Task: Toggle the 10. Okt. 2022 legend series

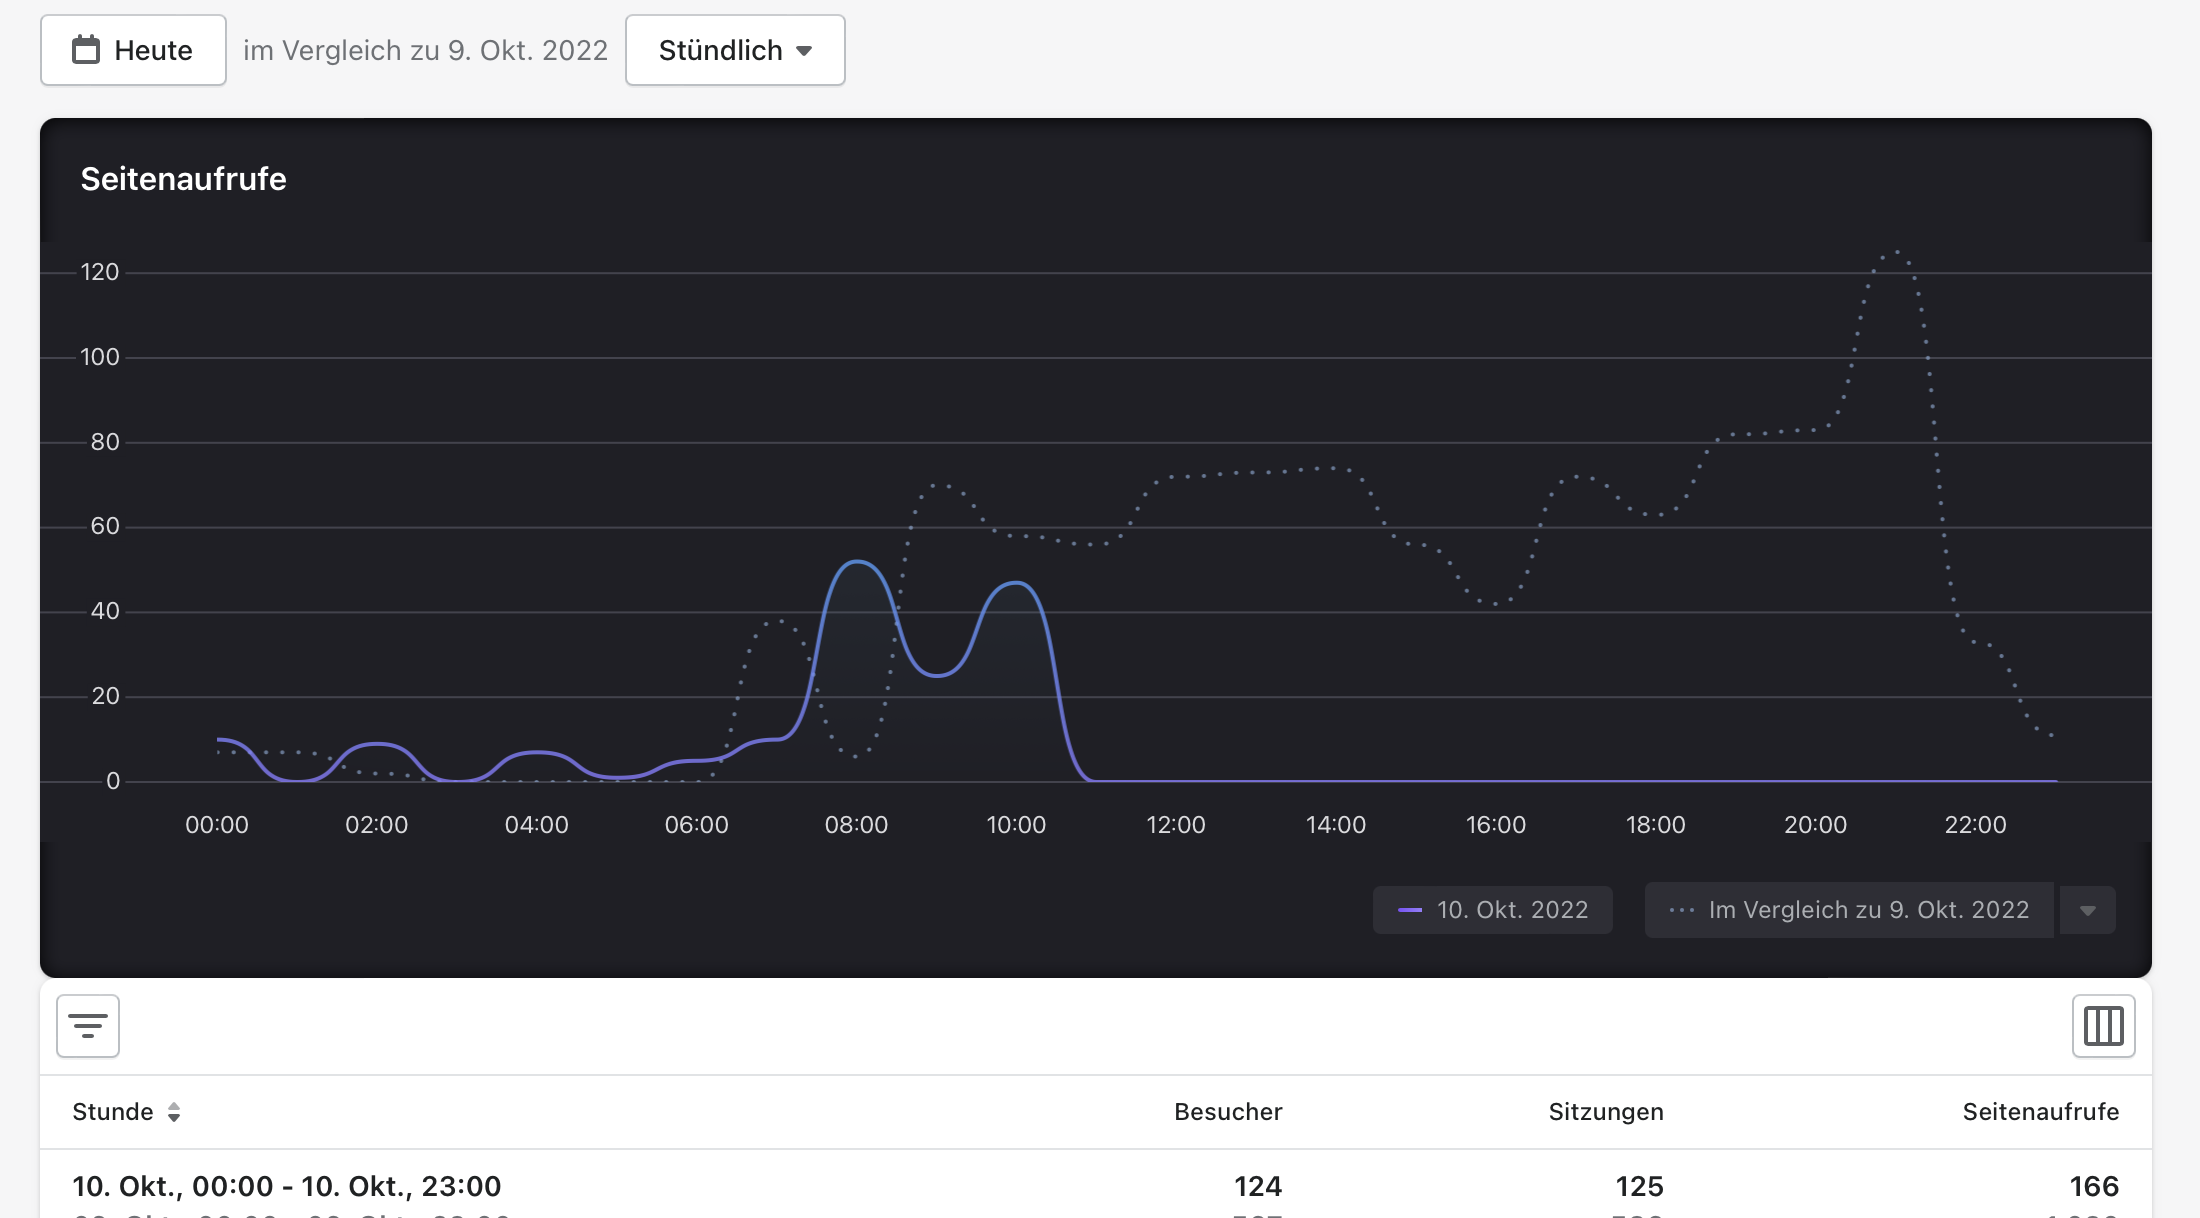Action: point(1492,910)
